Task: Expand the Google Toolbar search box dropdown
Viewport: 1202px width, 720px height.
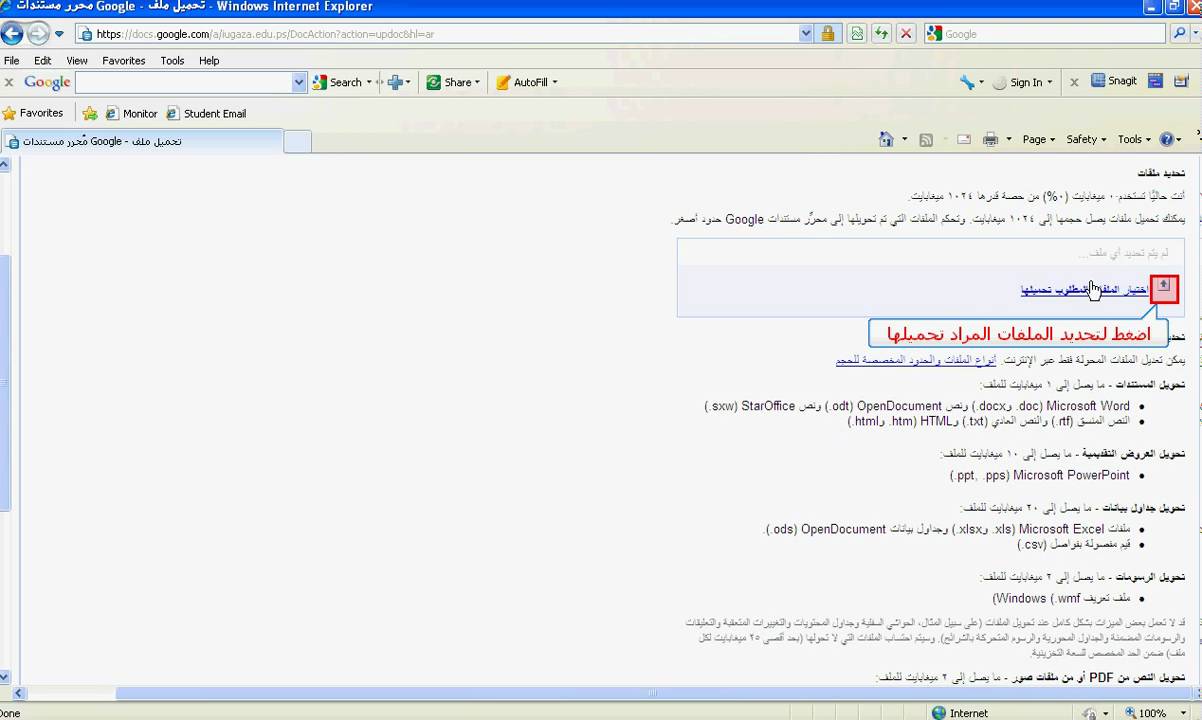Action: pyautogui.click(x=299, y=83)
